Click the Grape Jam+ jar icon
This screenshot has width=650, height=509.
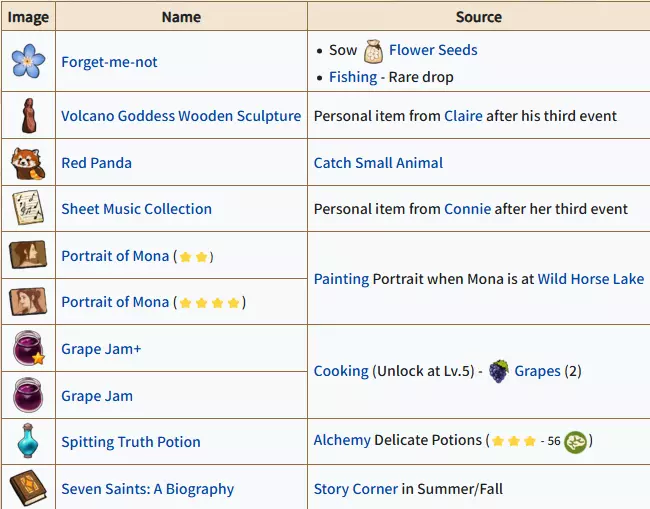27,349
